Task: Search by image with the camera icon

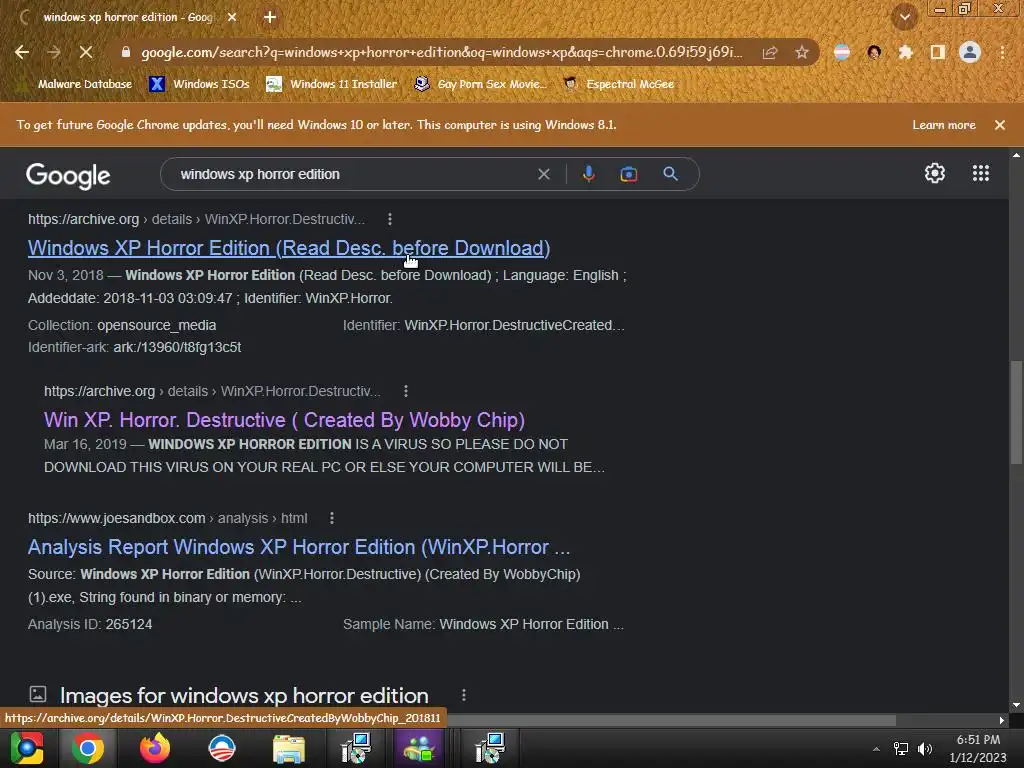Action: point(629,174)
